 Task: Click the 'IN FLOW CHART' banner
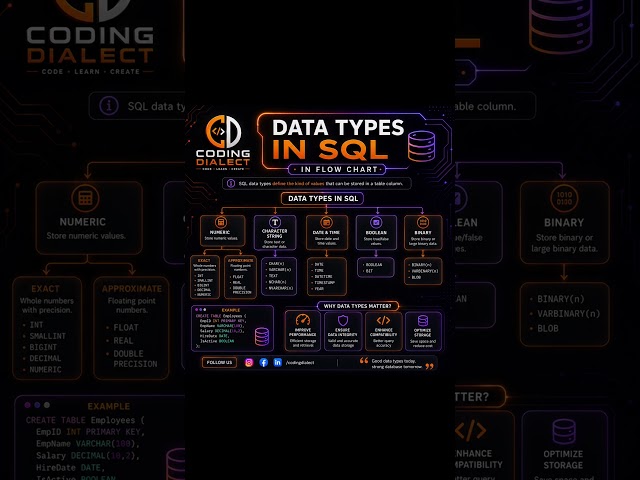click(337, 169)
